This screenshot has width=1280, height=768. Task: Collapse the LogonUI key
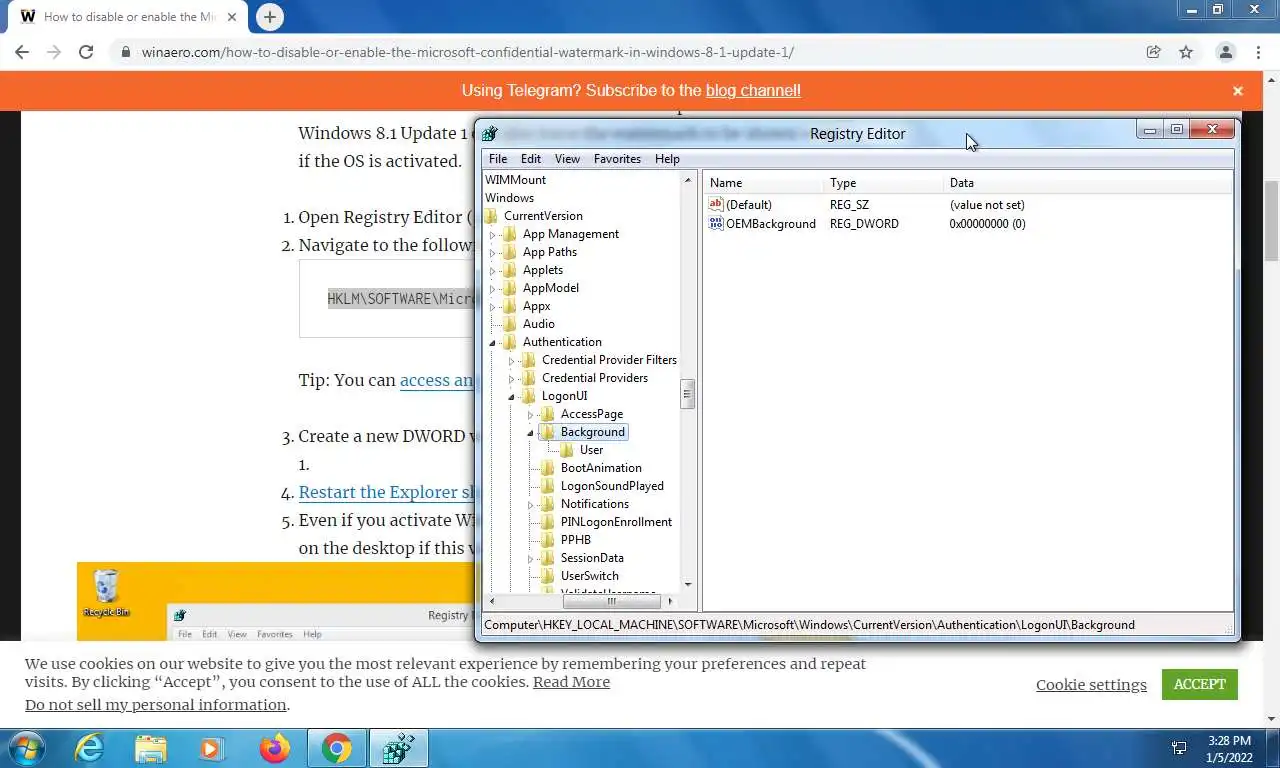click(511, 397)
